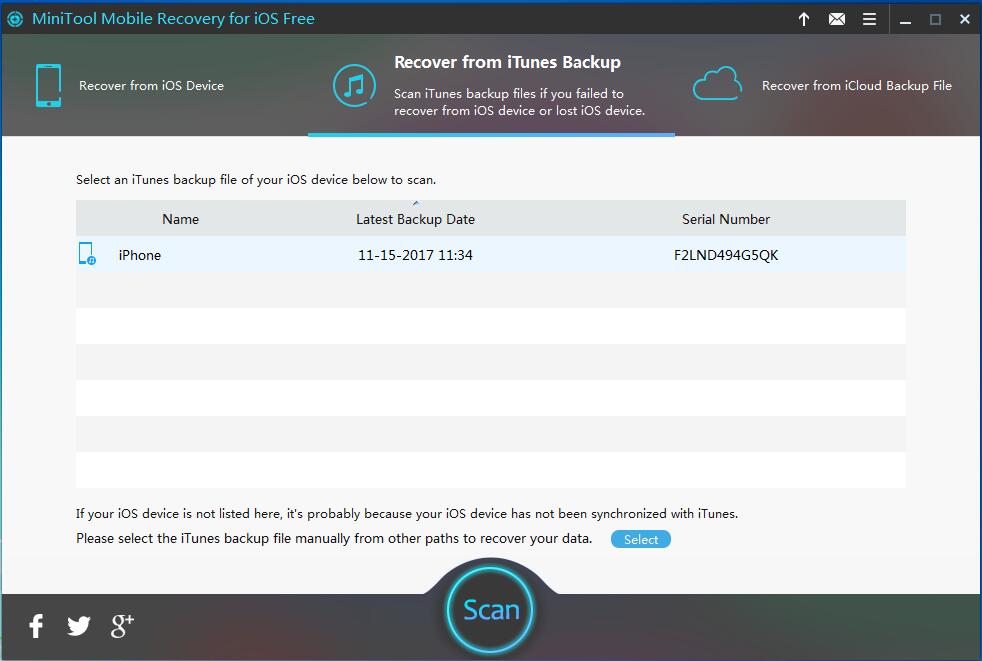Click the Twitter bird icon
This screenshot has height=661, width=982.
tap(79, 626)
